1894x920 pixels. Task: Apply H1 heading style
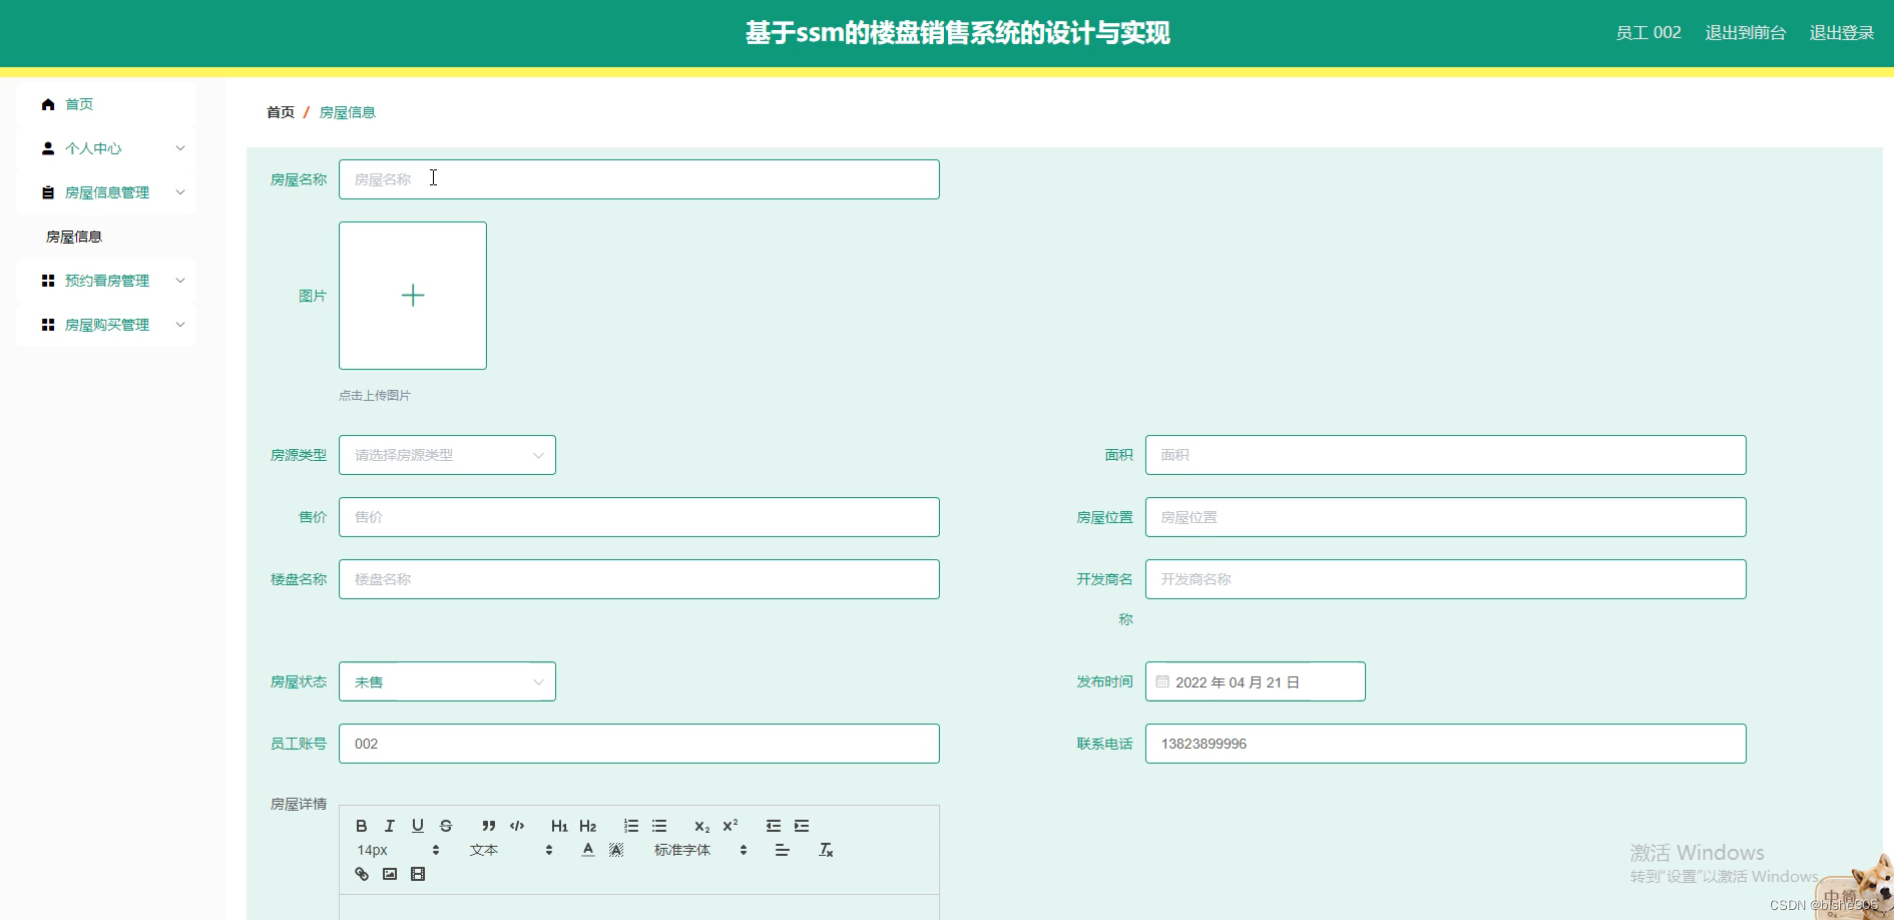click(559, 826)
